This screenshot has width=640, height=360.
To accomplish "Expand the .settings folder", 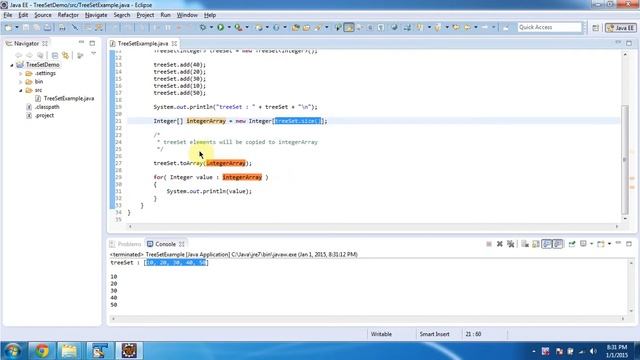I will [x=20, y=73].
